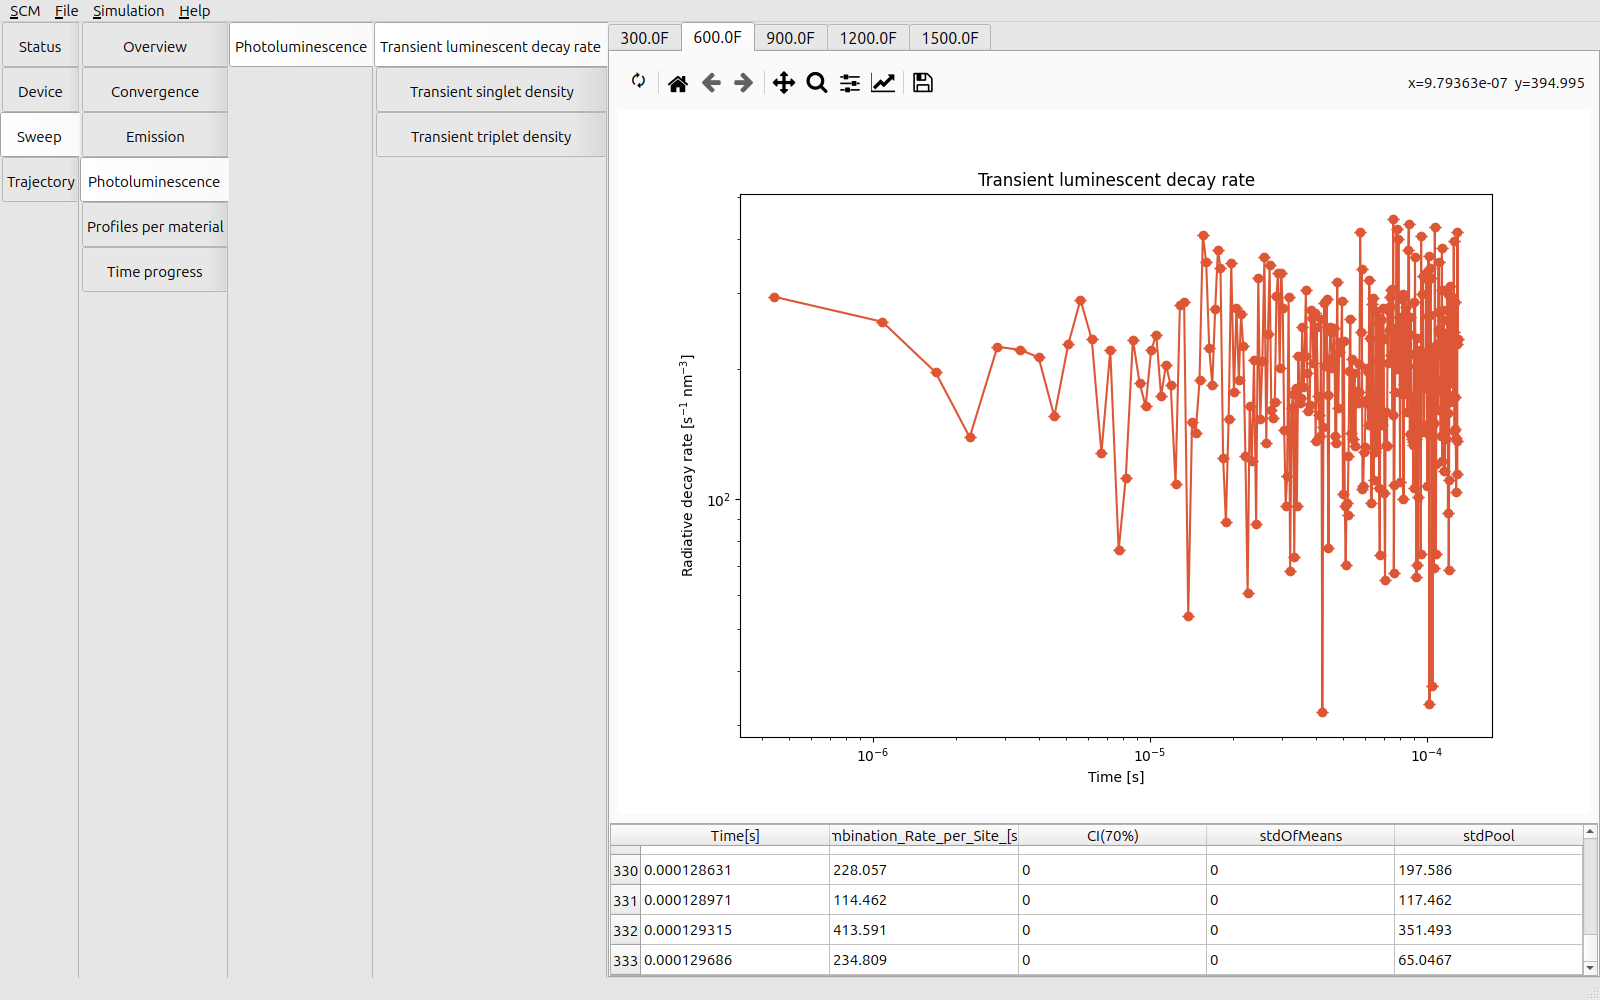Open the Trajectory section tab
1600x1000 pixels.
coord(41,182)
